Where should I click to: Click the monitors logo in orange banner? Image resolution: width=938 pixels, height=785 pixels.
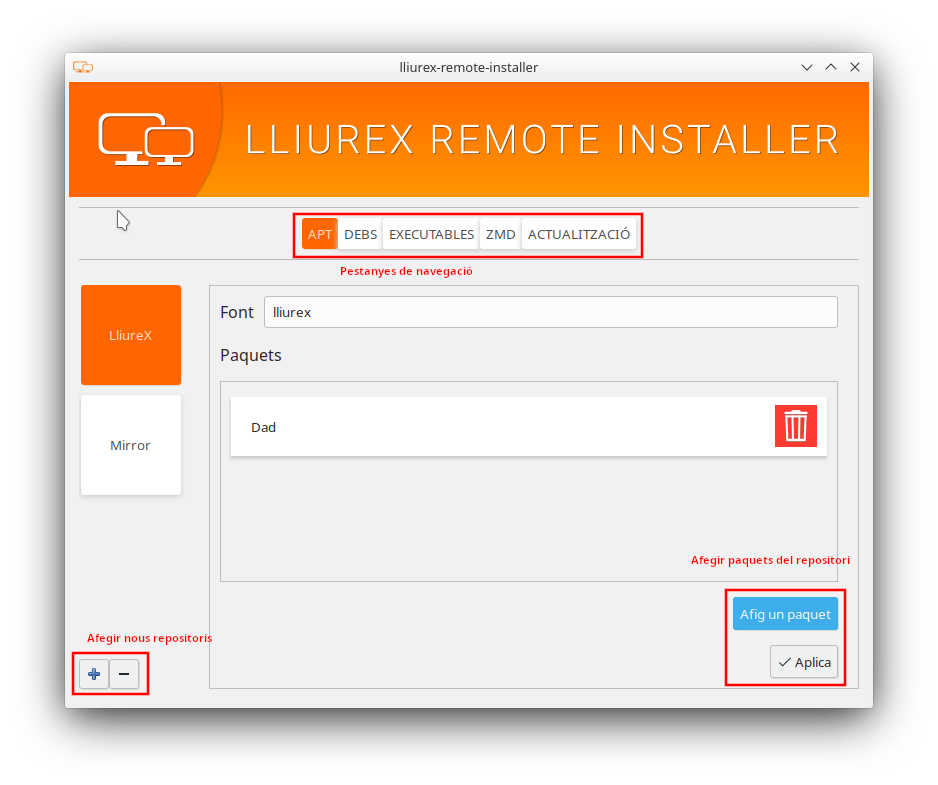click(146, 139)
